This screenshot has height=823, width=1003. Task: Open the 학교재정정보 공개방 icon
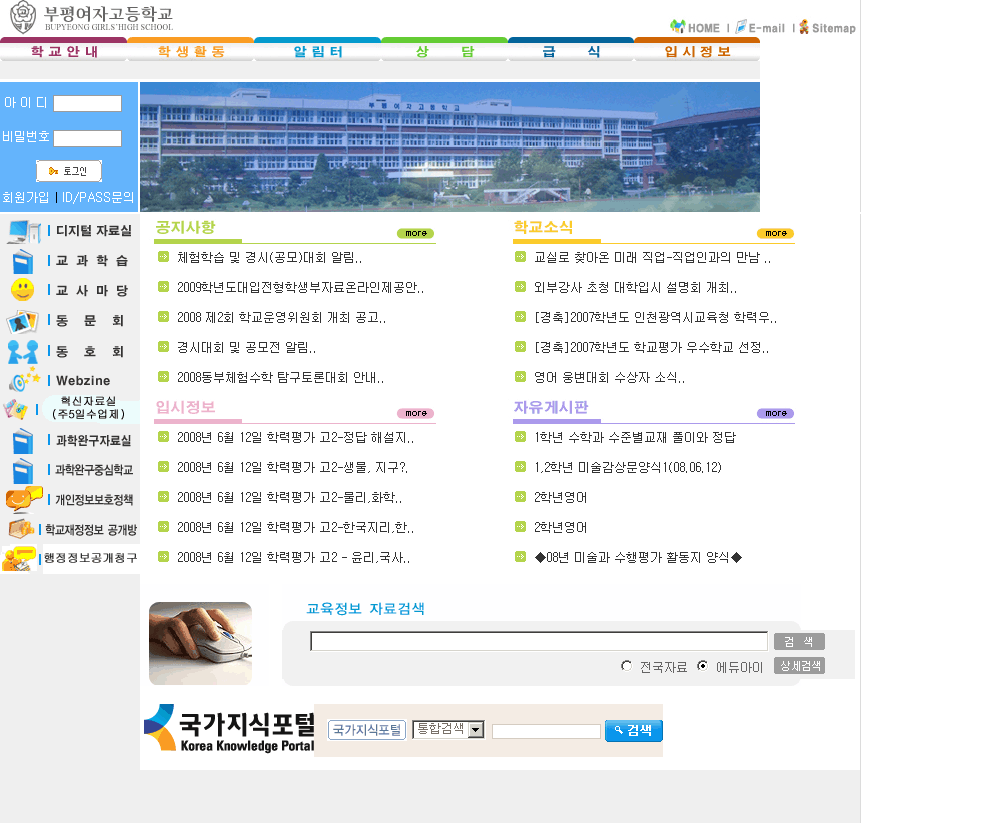(20, 529)
